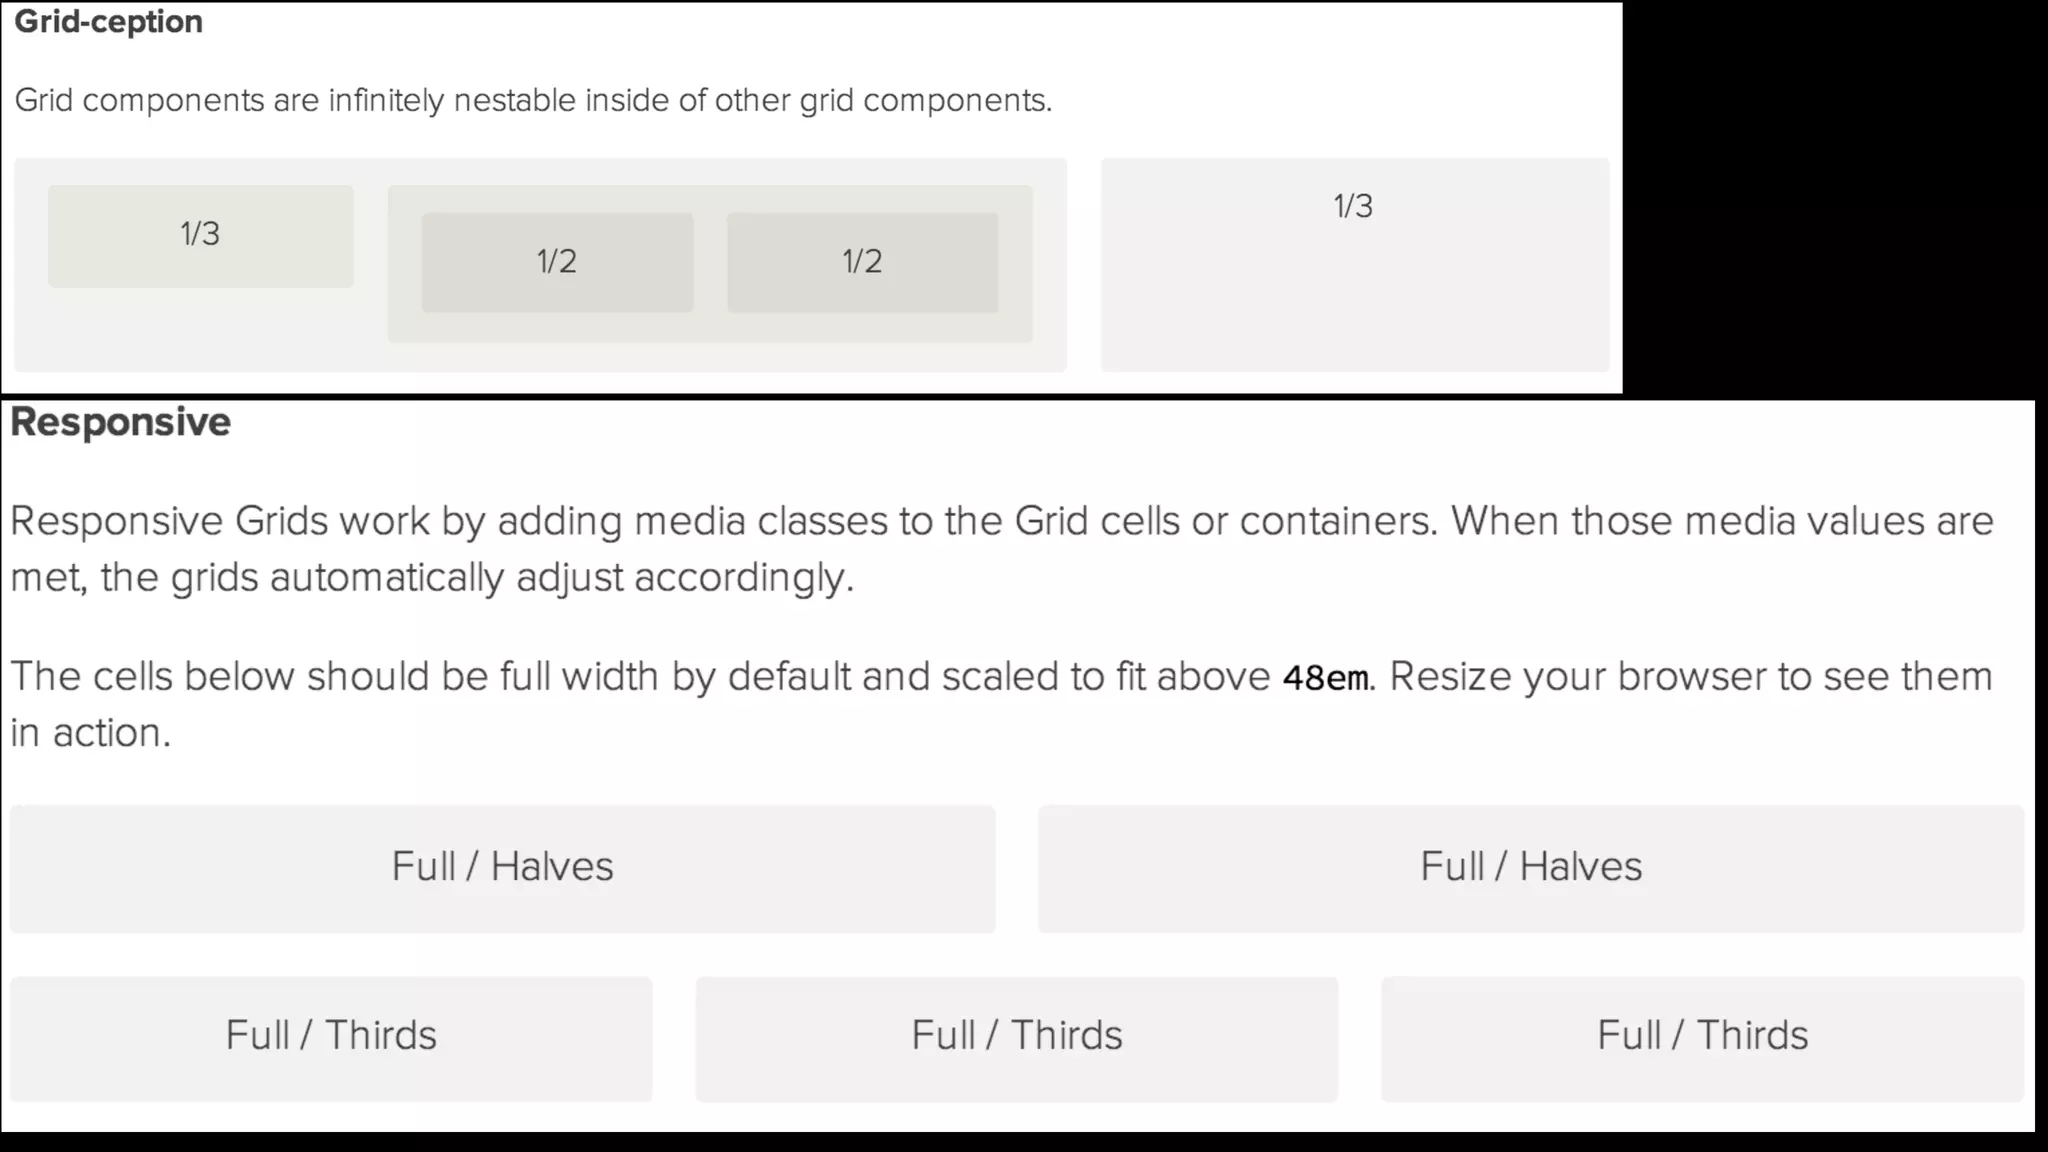Click the first nested 1/2 cell
The width and height of the screenshot is (2048, 1152).
557,262
